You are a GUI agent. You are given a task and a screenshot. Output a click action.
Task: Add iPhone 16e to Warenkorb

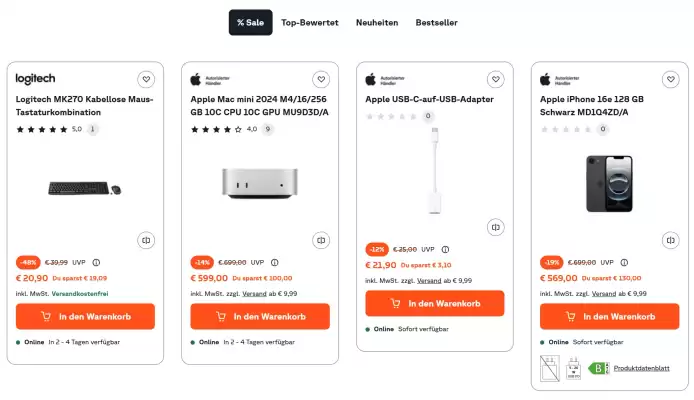pyautogui.click(x=609, y=316)
